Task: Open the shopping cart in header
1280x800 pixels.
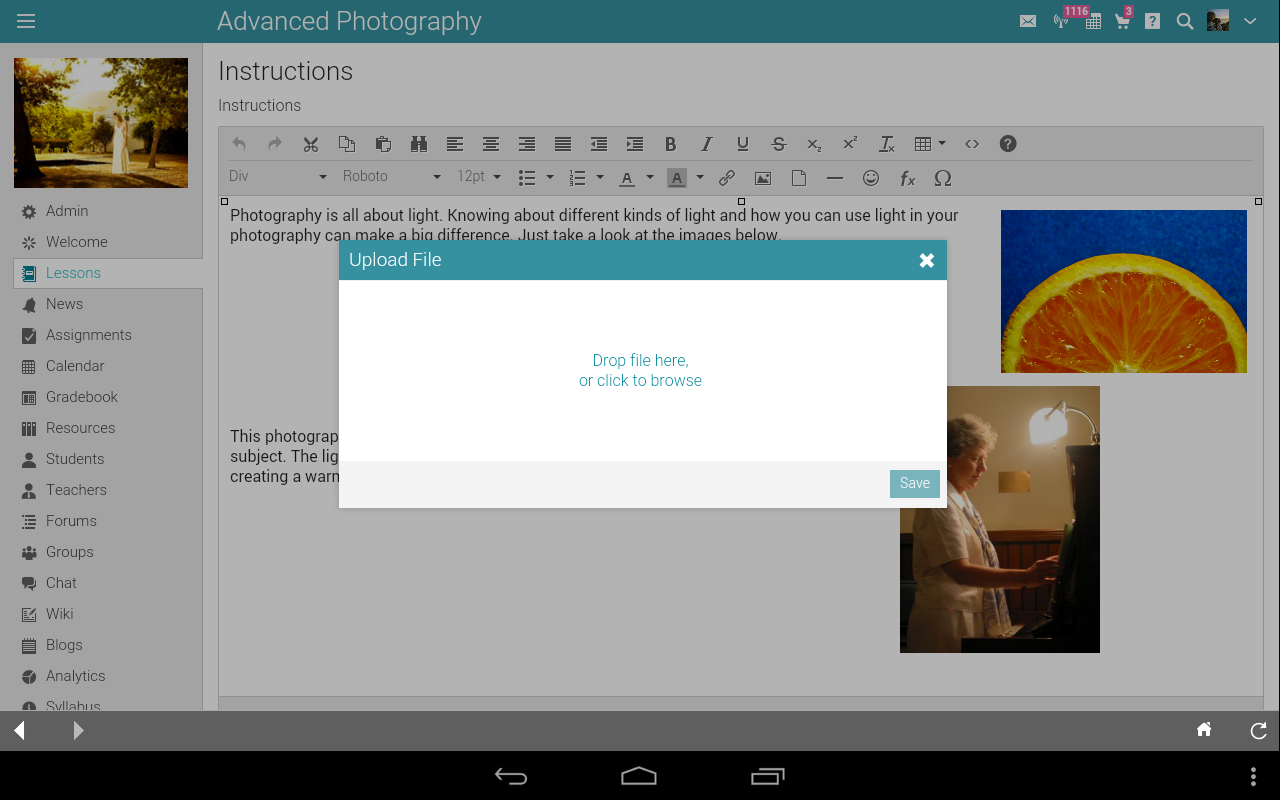Action: click(x=1122, y=21)
